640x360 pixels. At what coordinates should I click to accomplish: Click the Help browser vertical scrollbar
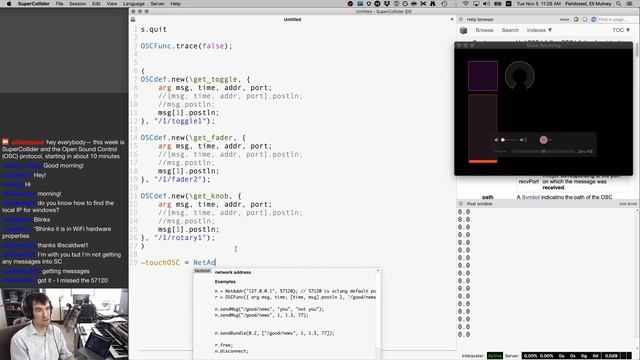pos(637,49)
